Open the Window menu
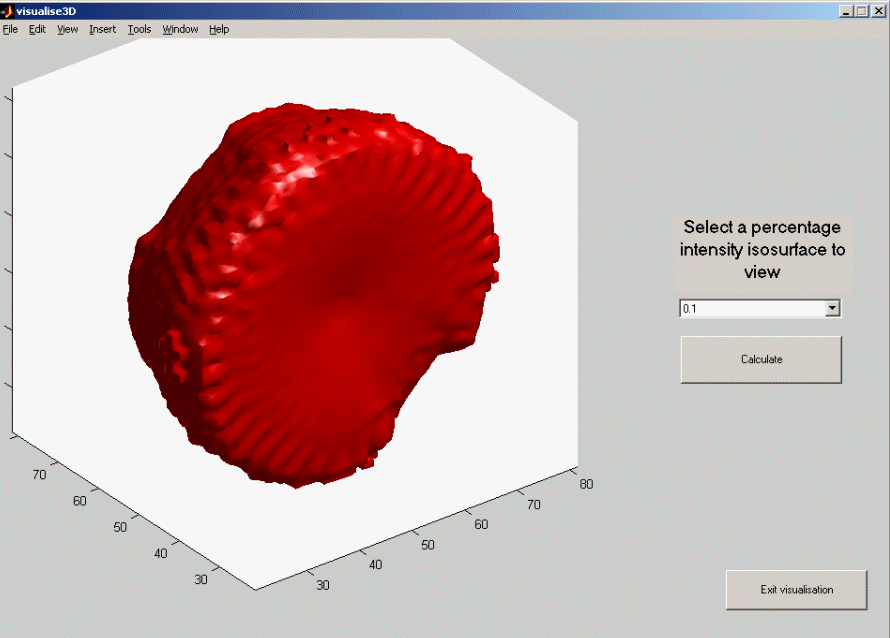This screenshot has height=638, width=890. pyautogui.click(x=180, y=29)
